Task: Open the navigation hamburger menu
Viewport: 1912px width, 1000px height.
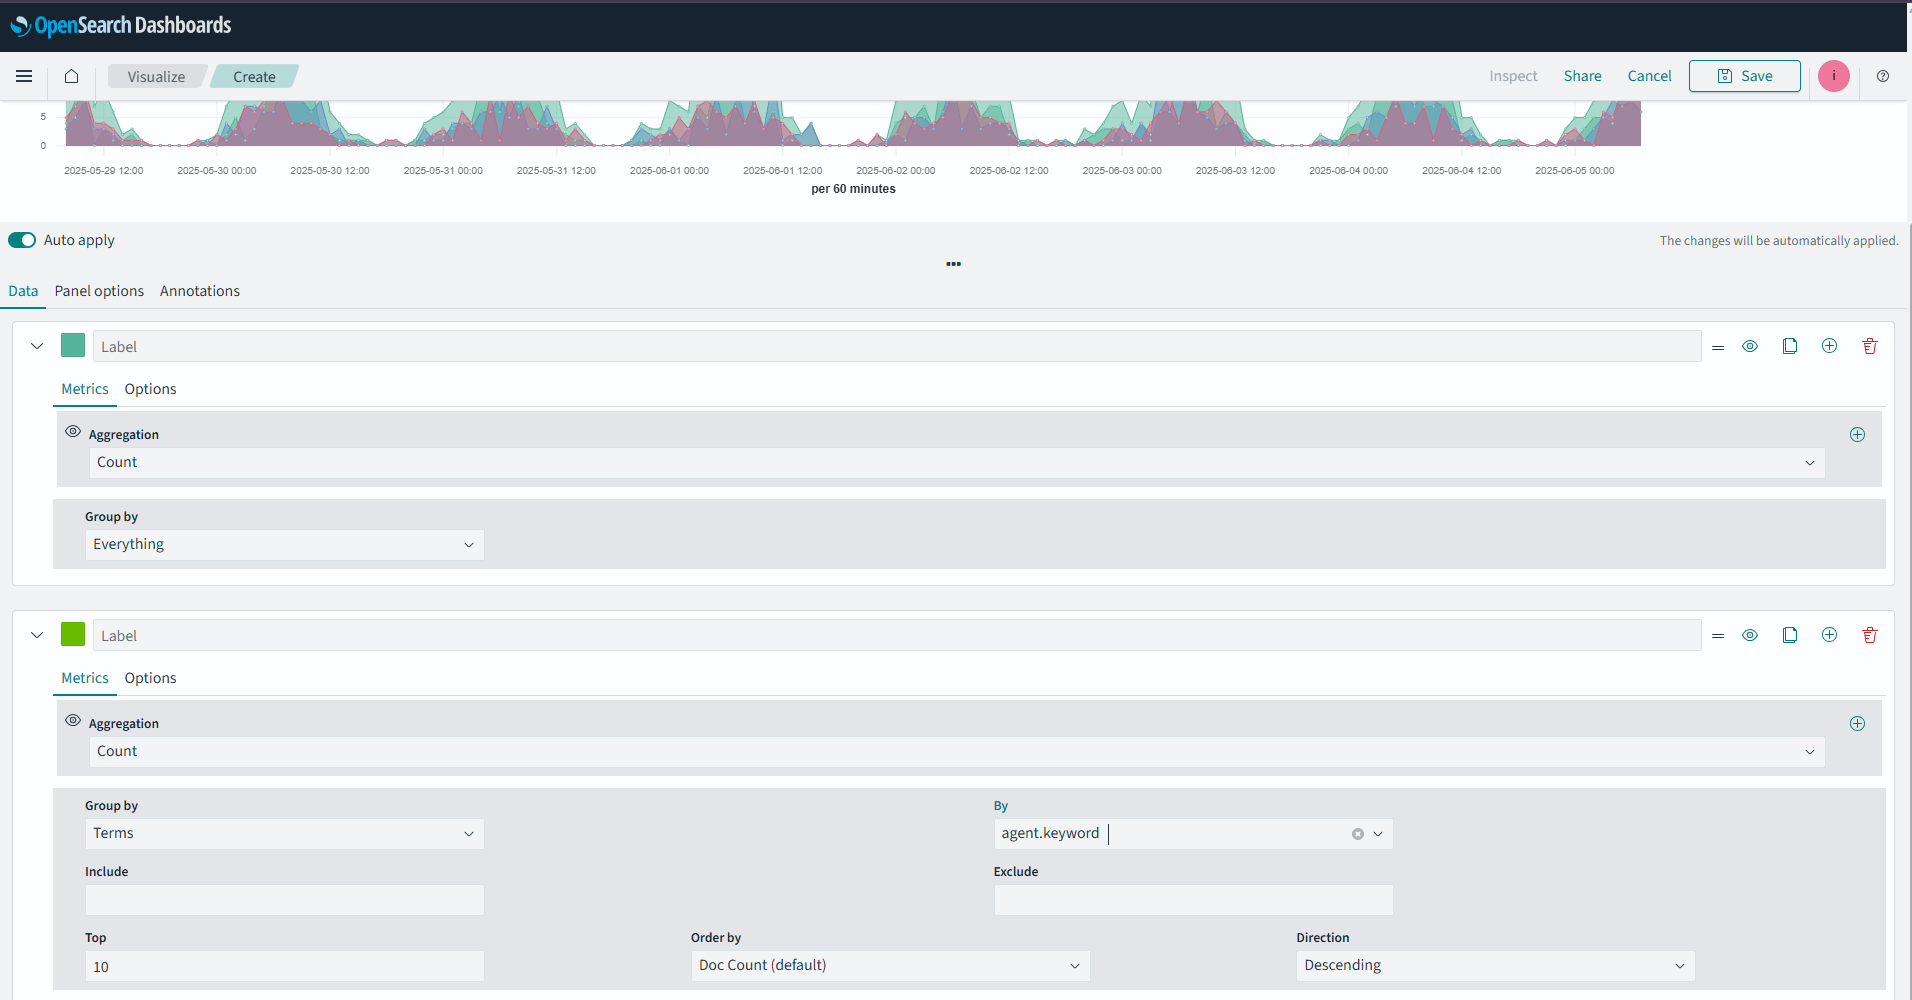Action: [24, 76]
